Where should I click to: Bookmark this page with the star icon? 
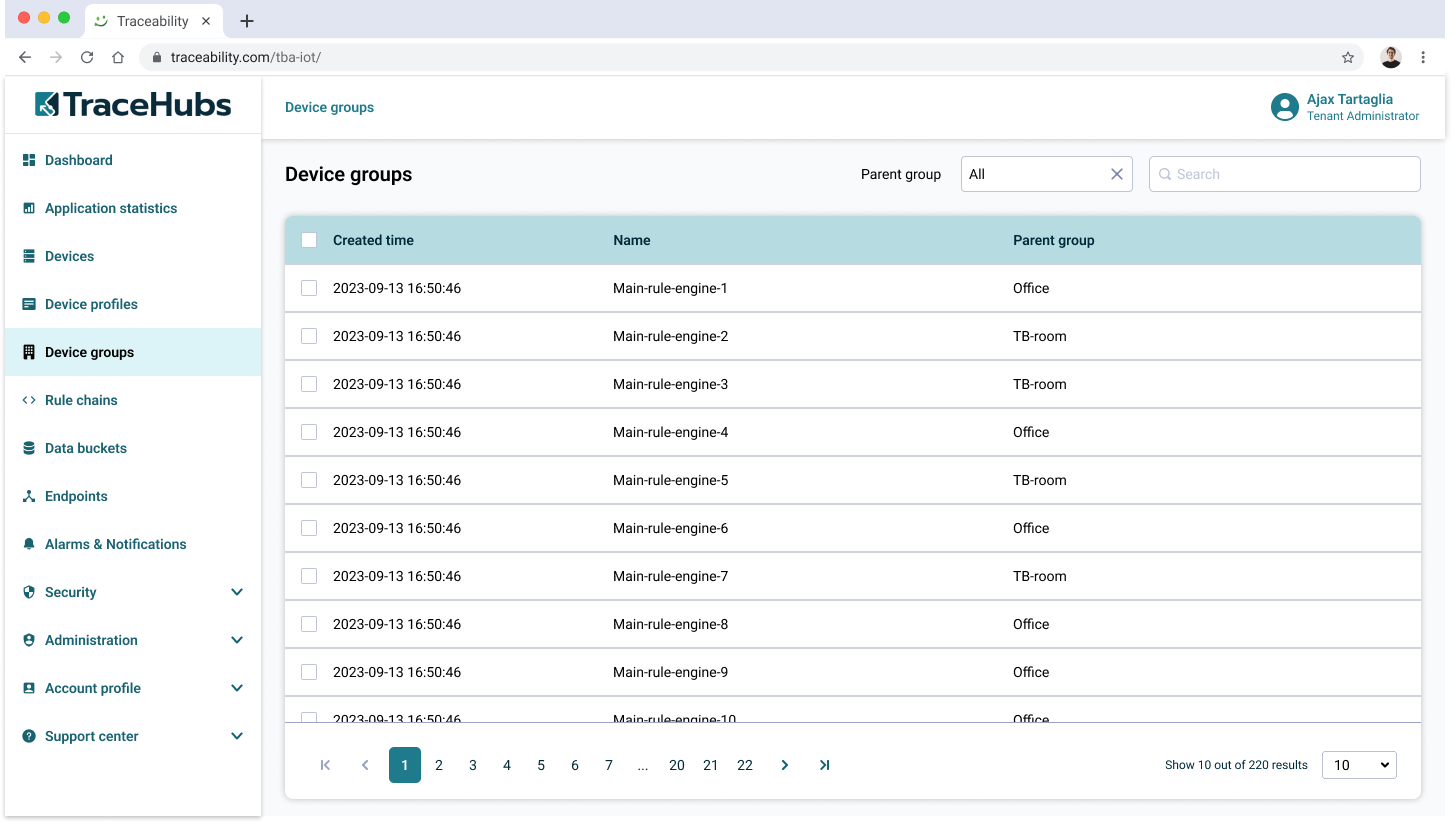click(1348, 57)
